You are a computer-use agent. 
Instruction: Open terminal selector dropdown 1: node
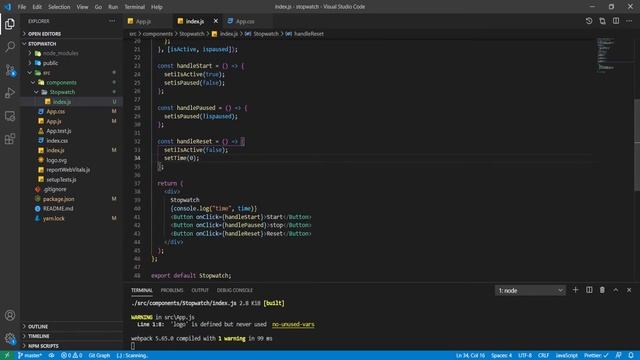[x=530, y=290]
